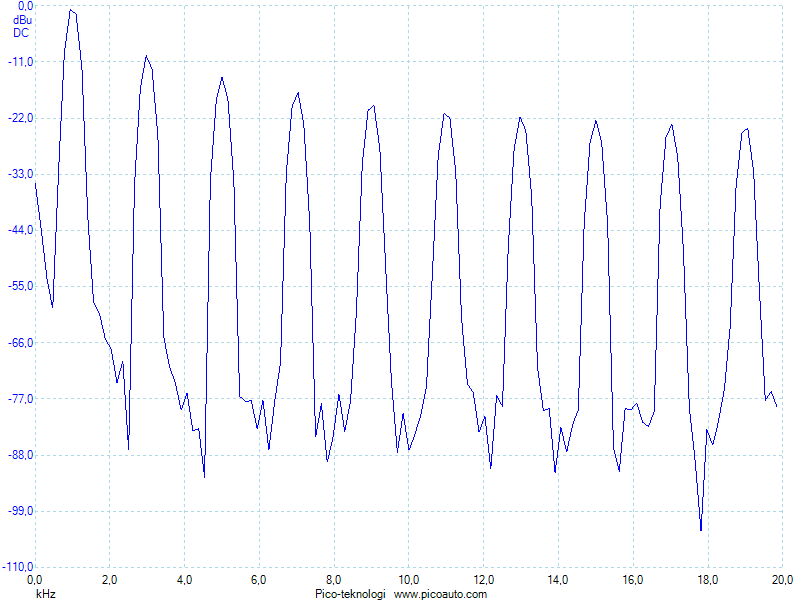Click the -99,0 axis value
The height and width of the screenshot is (600, 800).
[20, 511]
